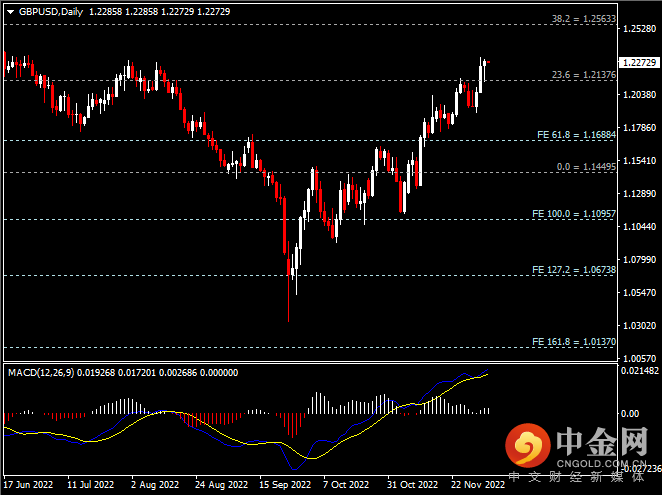Click the 1.25280 value on price scale

(638, 29)
